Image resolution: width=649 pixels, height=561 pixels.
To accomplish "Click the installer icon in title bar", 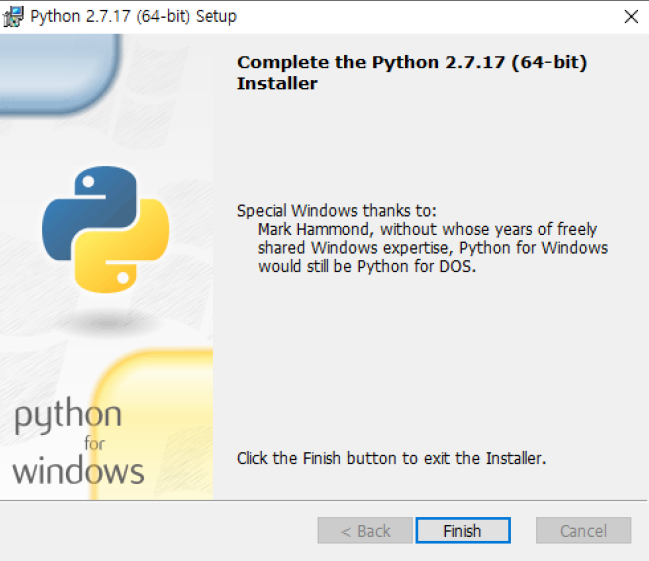I will 15,17.
